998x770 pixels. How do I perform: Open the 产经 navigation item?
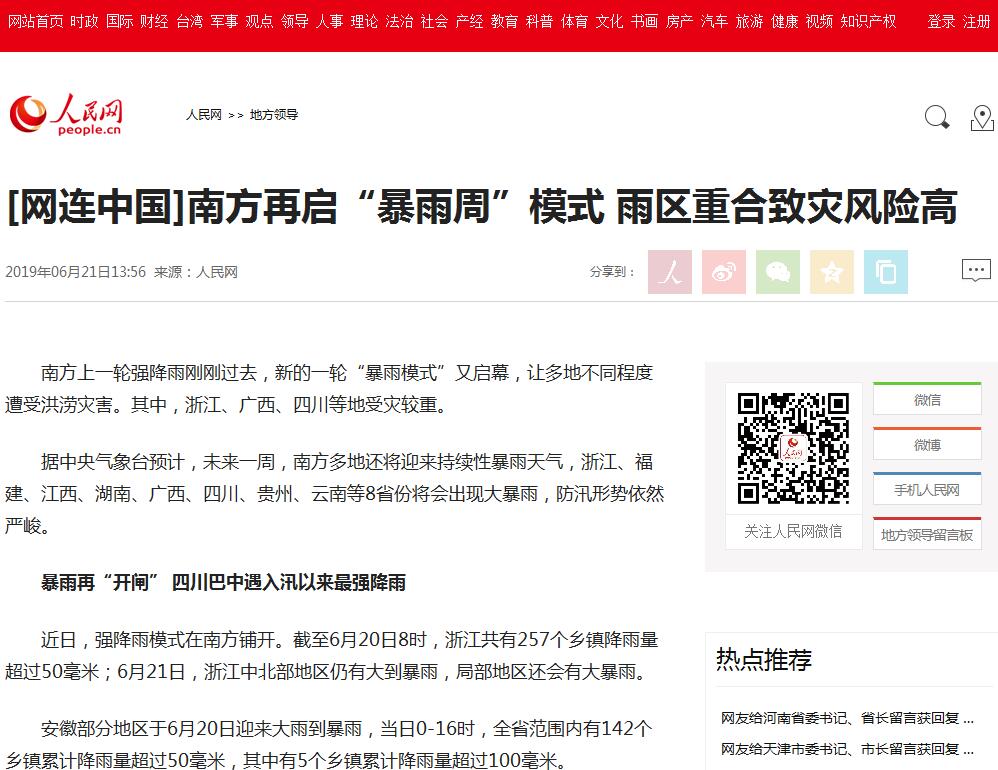[x=469, y=22]
